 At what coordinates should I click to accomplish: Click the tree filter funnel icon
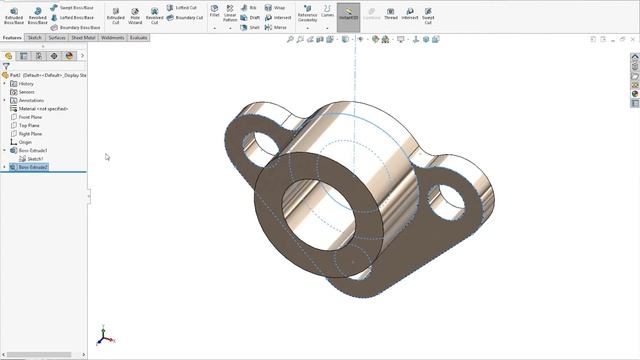(x=6, y=66)
